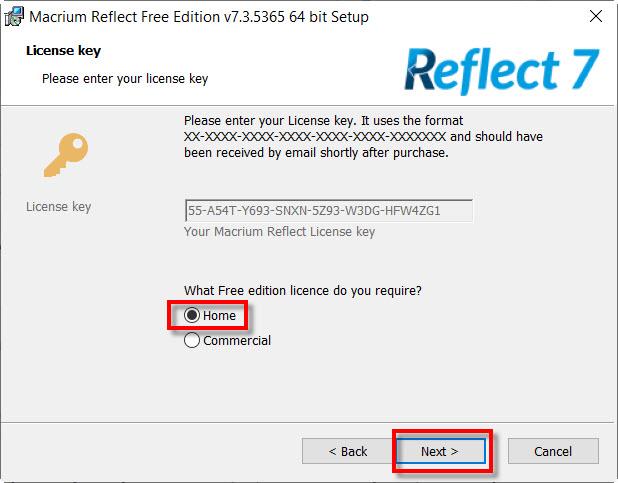This screenshot has height=483, width=618.
Task: Click the installer icon in the title bar
Action: point(14,16)
